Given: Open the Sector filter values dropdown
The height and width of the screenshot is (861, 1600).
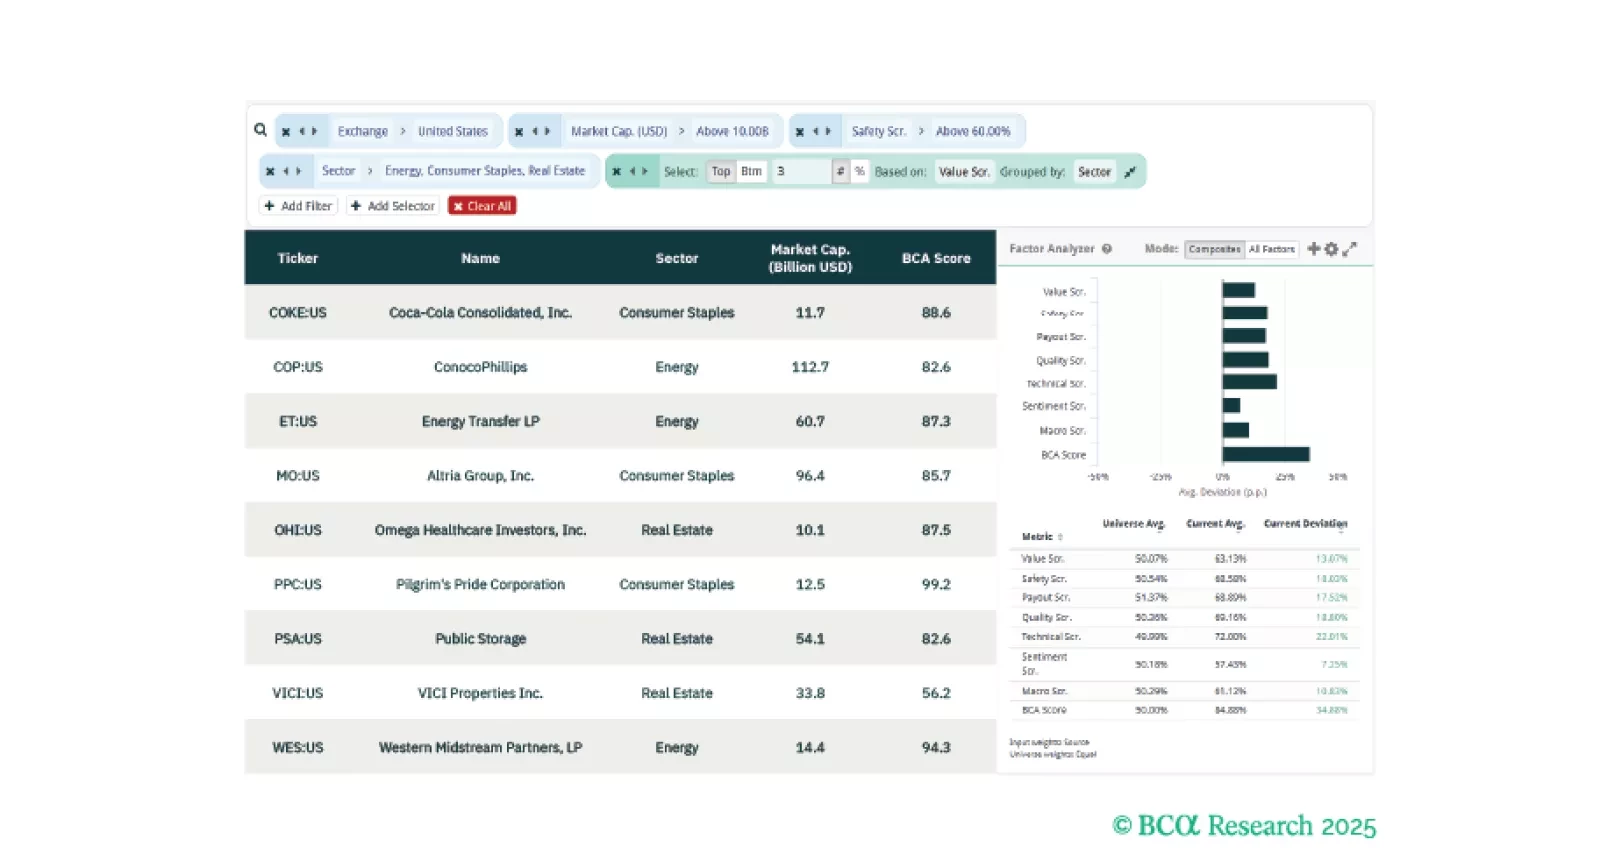Looking at the screenshot, I should 484,171.
